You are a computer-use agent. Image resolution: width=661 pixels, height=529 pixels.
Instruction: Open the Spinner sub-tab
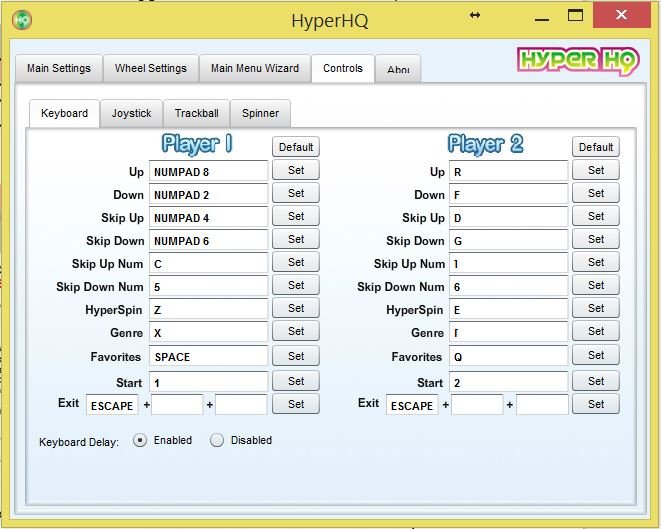click(261, 113)
